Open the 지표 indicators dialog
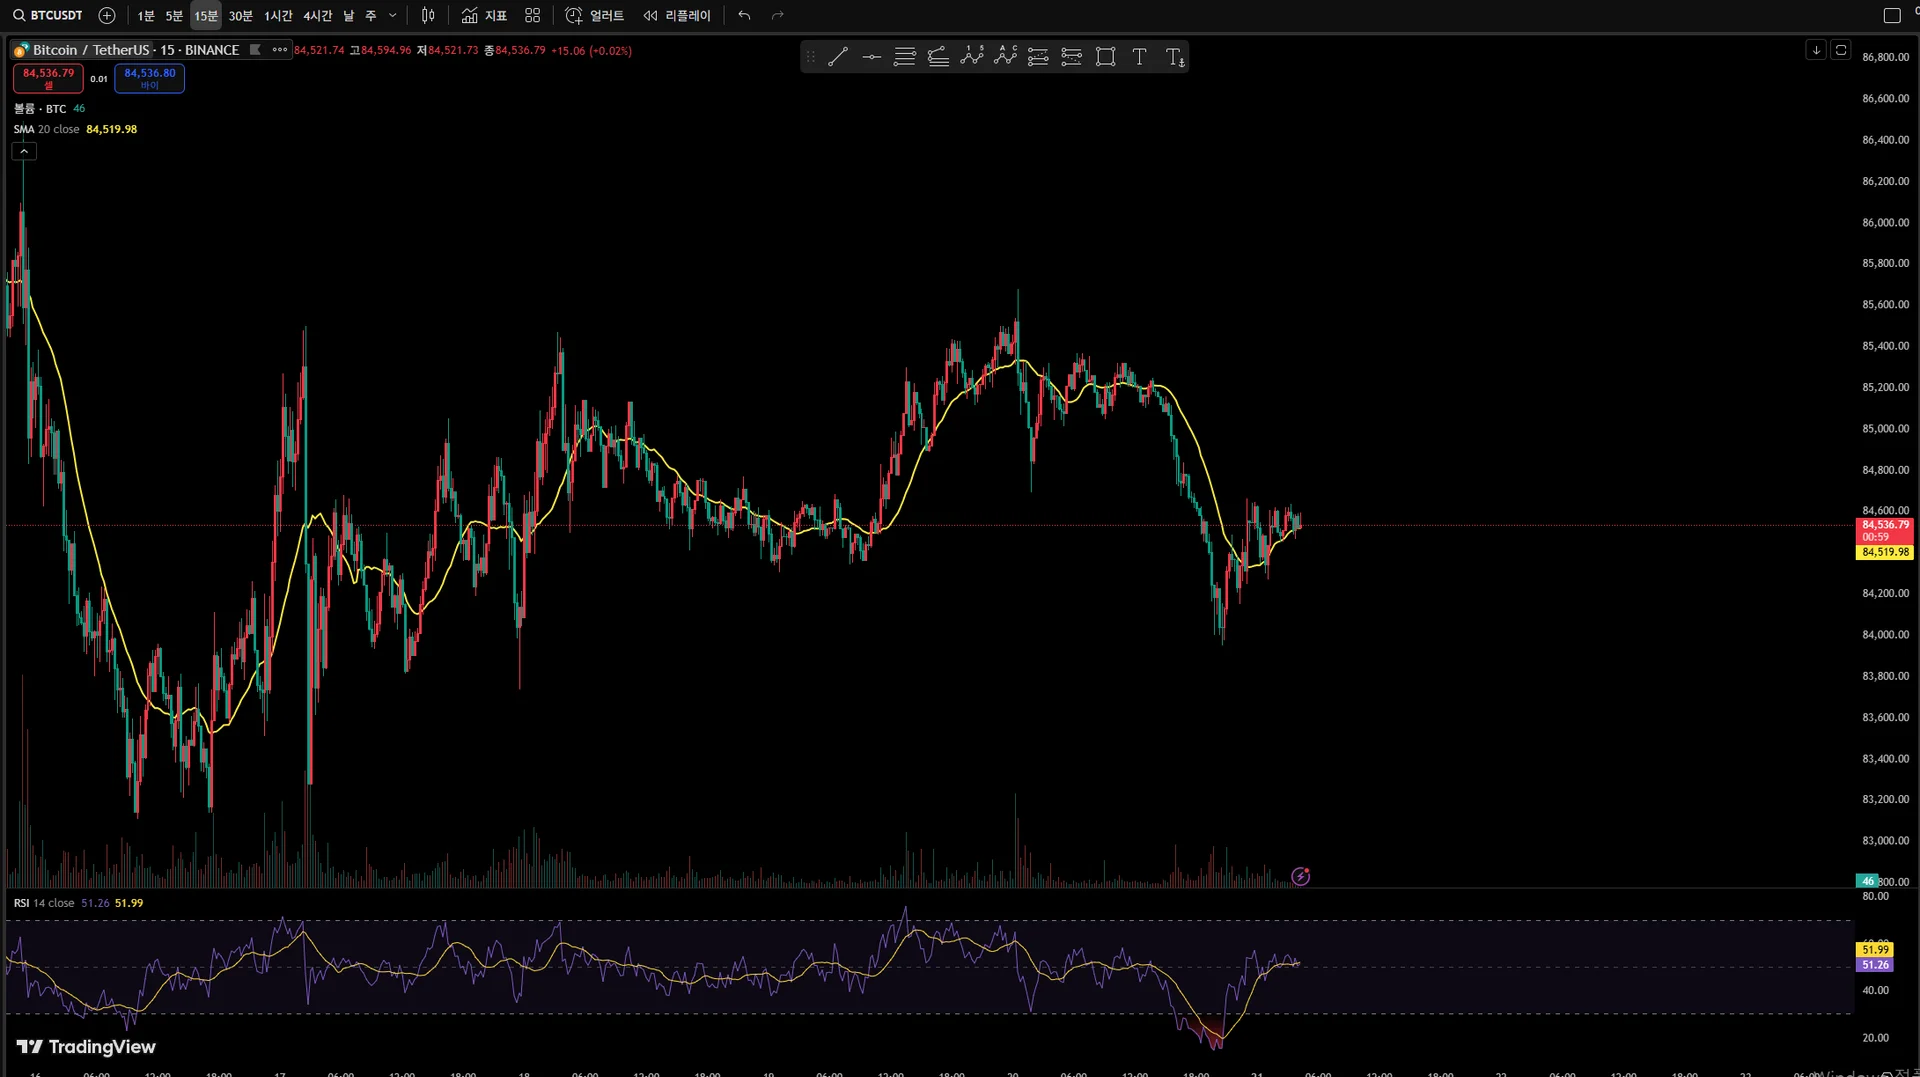The width and height of the screenshot is (1920, 1077). click(x=484, y=16)
